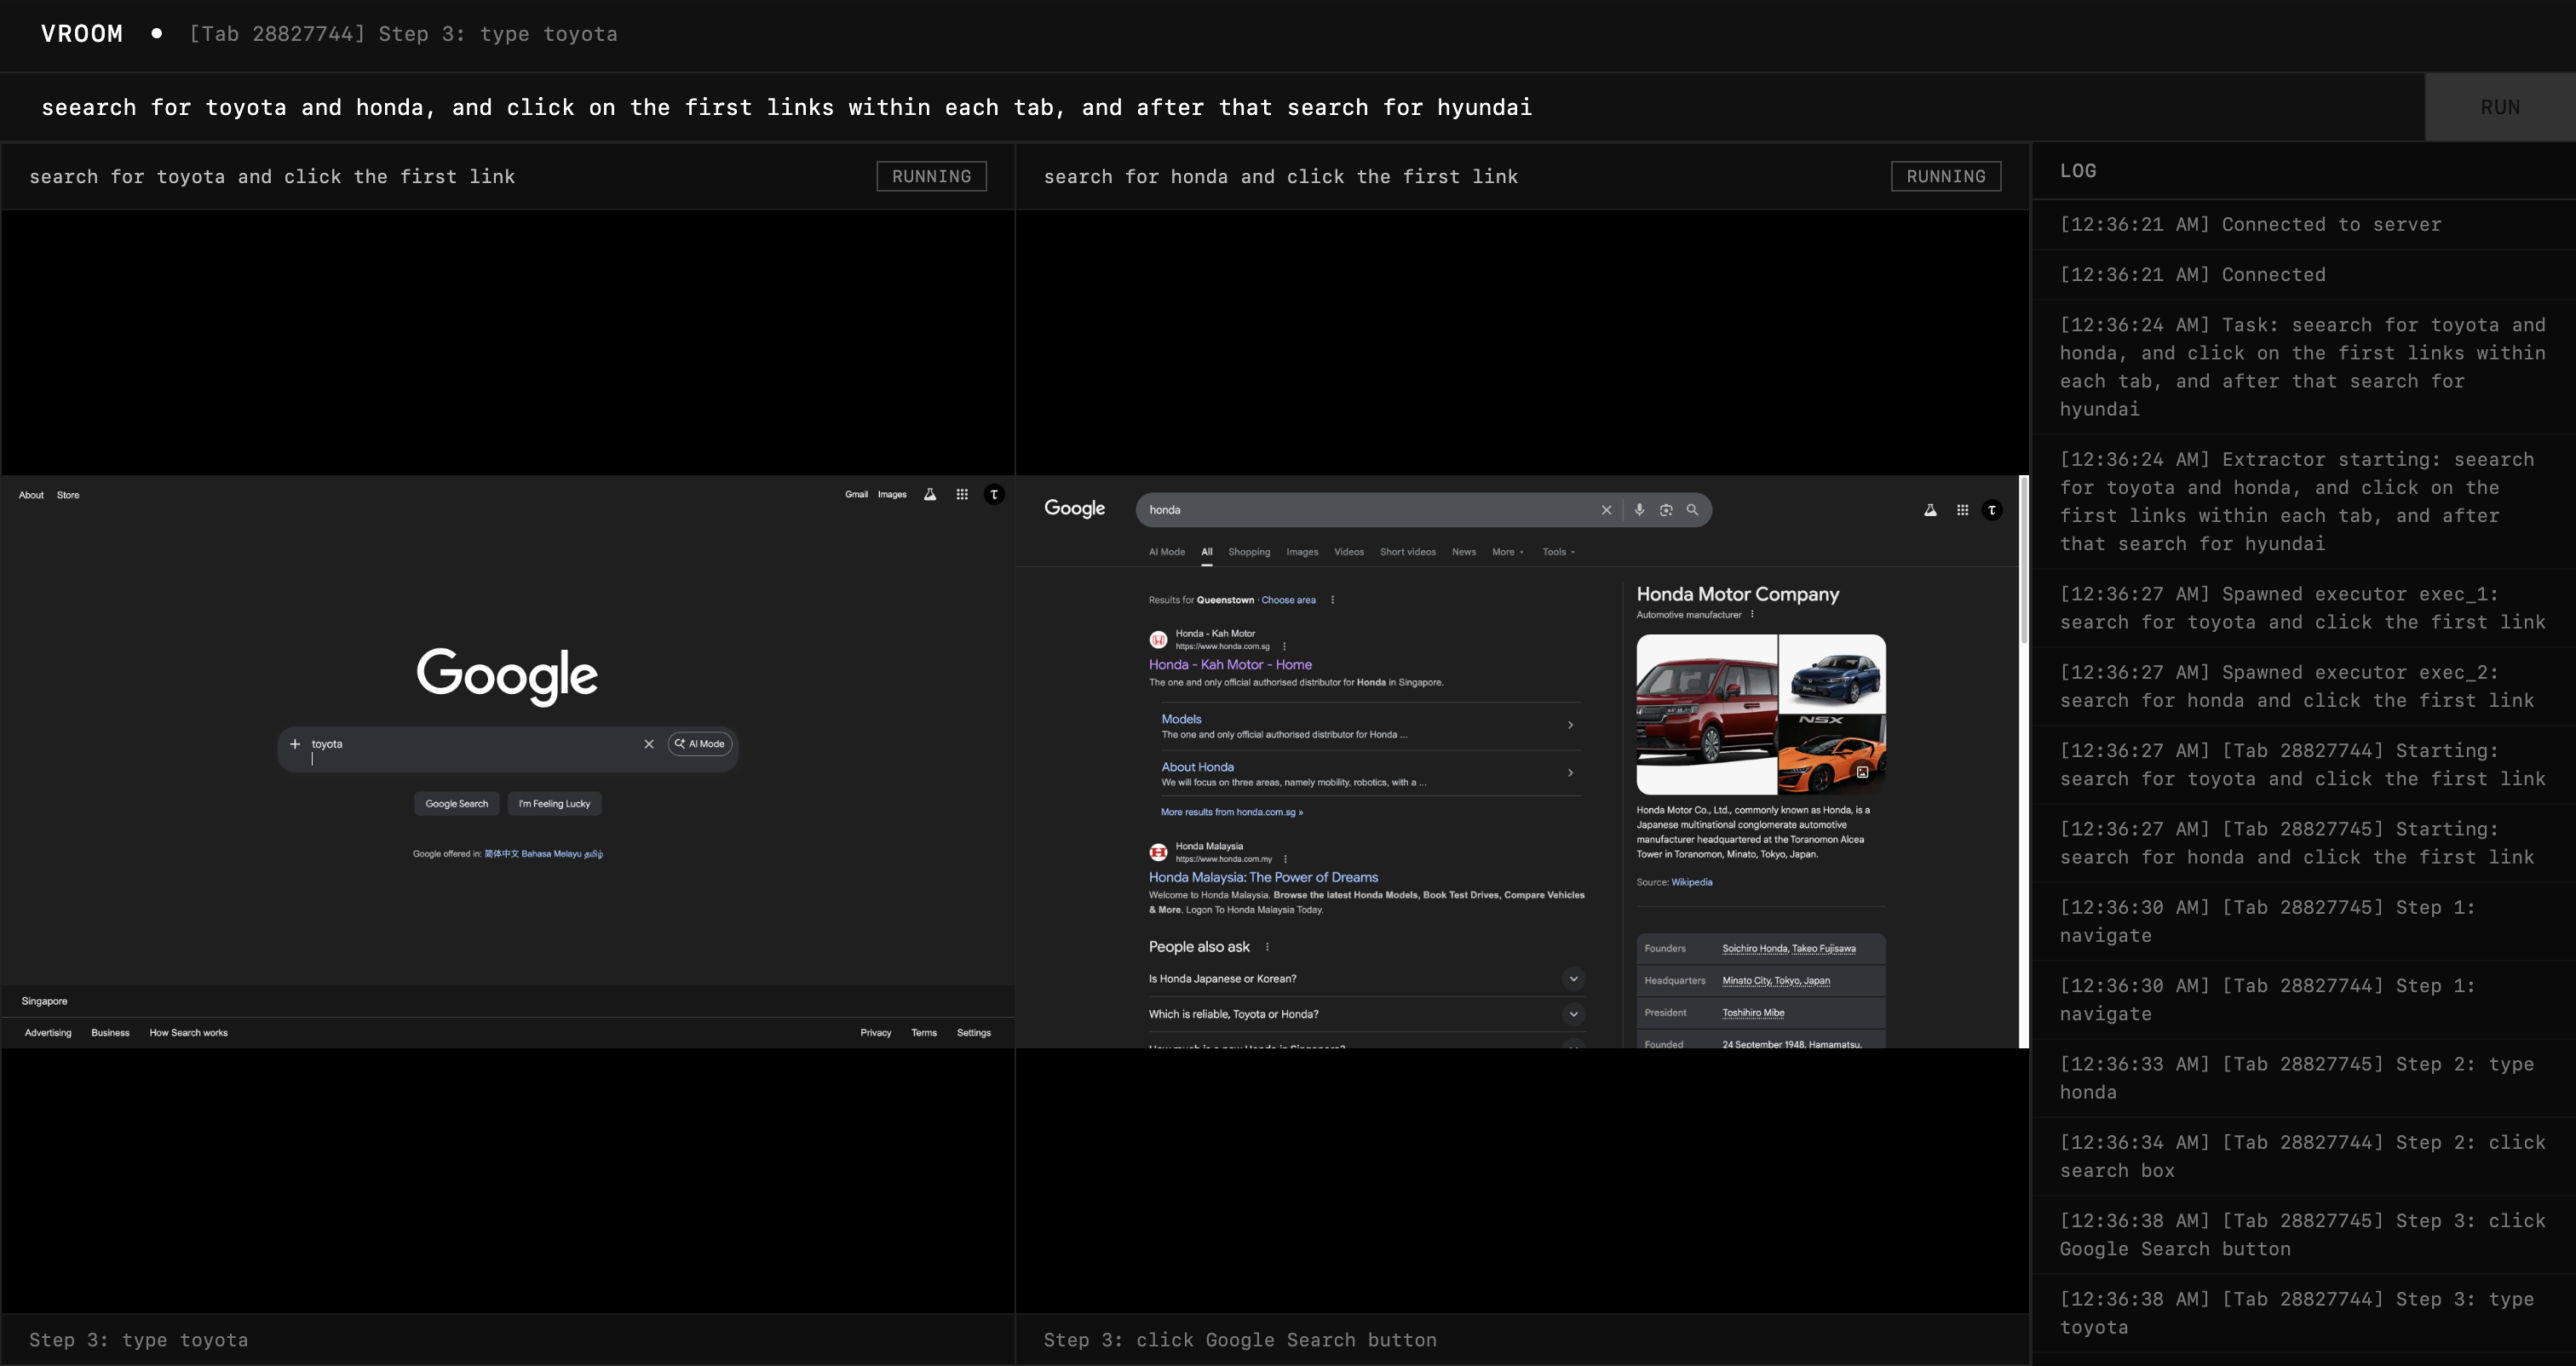Click the voice search microphone in the honda search bar
Image resolution: width=2576 pixels, height=1366 pixels.
1639,510
